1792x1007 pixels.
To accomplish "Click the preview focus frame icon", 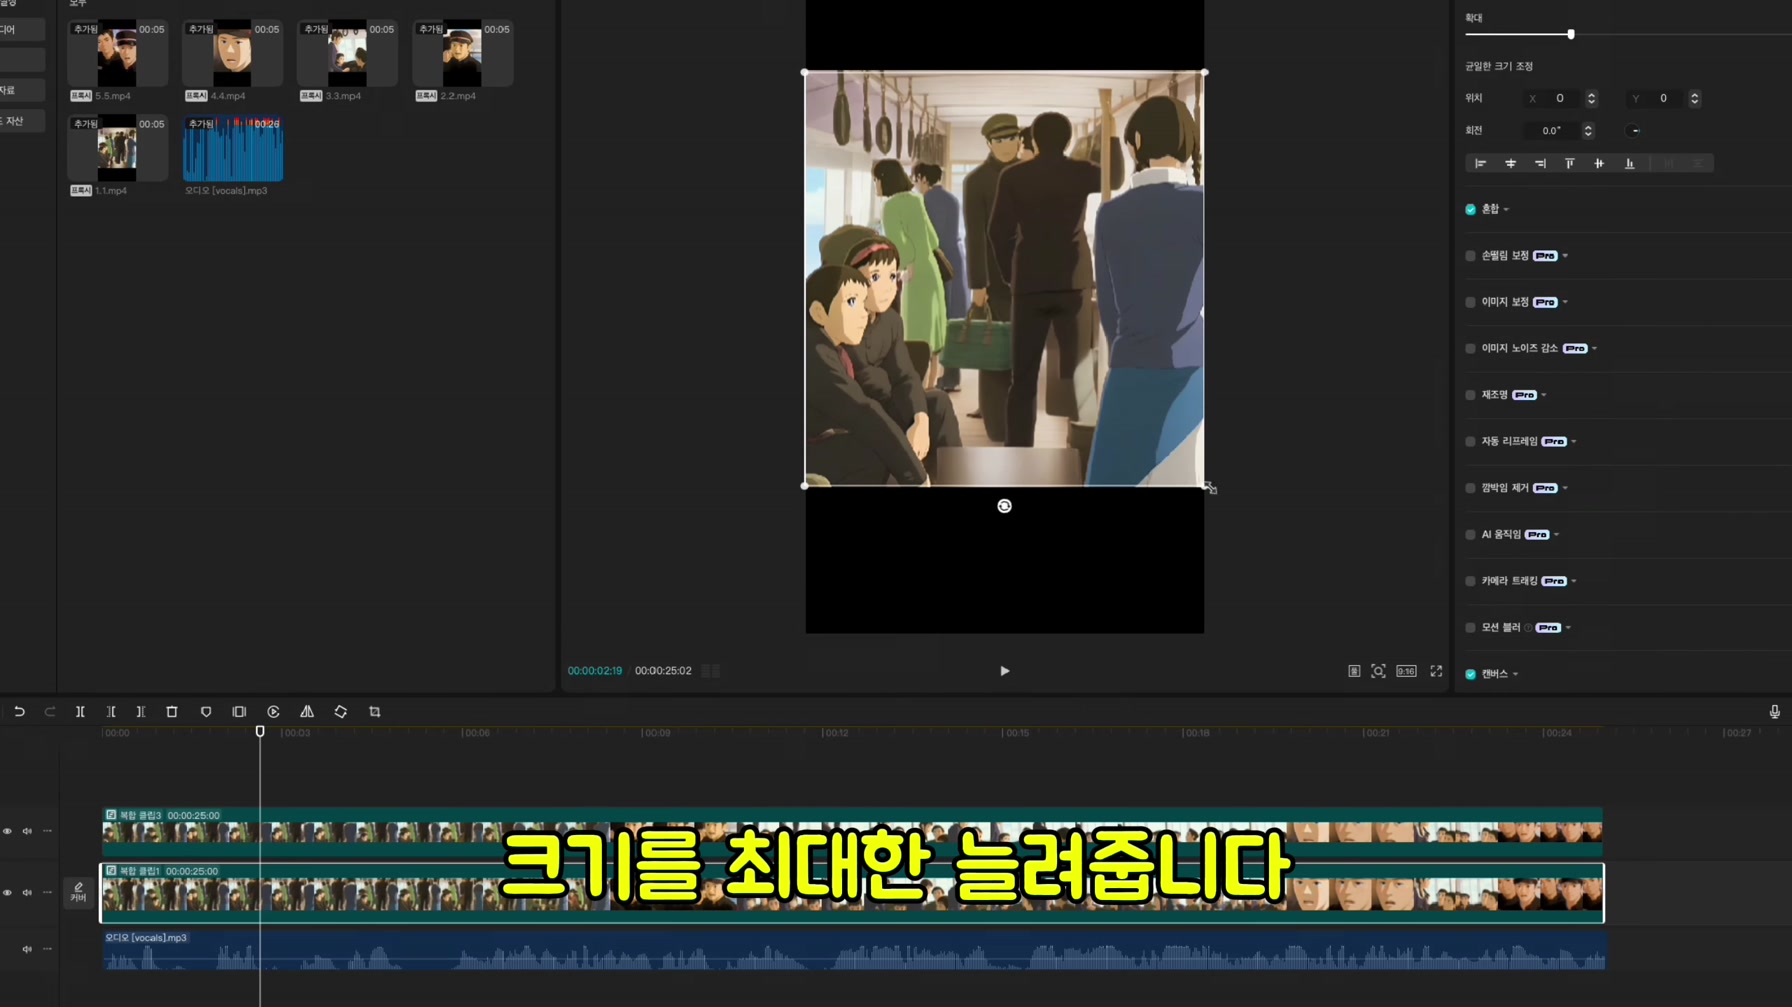I will (1378, 671).
